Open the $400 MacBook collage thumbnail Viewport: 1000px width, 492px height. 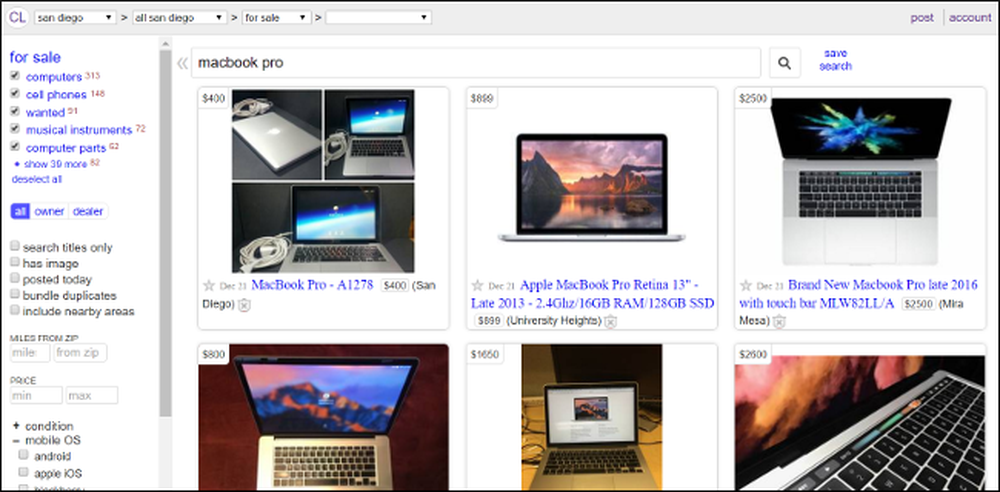[323, 181]
